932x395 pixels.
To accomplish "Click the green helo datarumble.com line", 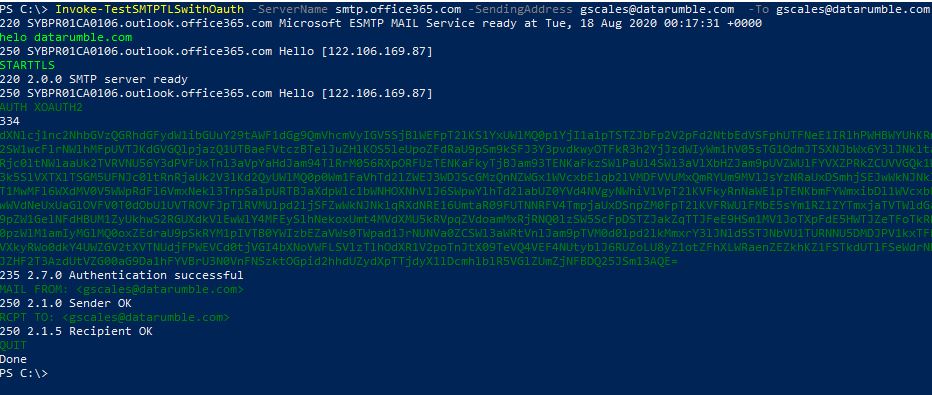I will 66,37.
